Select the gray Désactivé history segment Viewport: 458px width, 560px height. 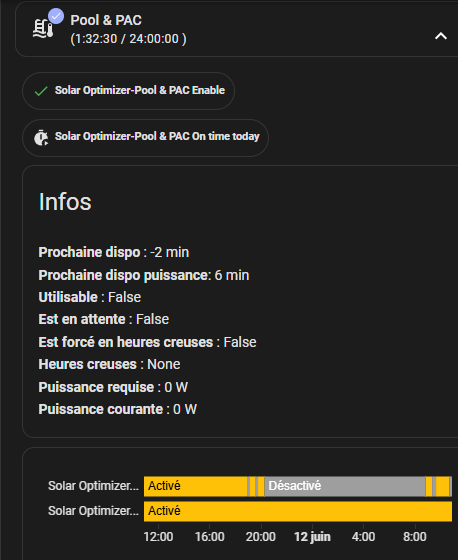[344, 486]
